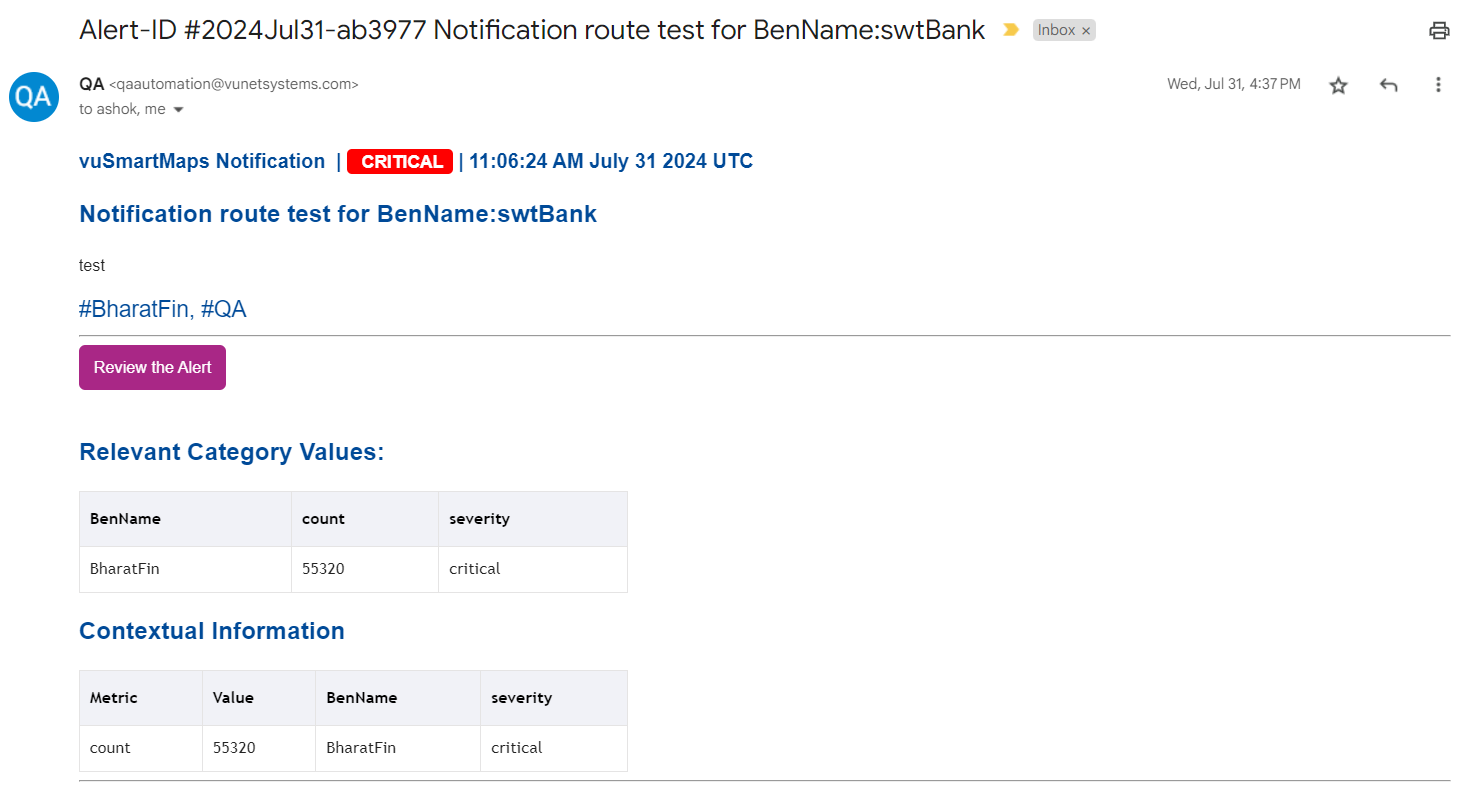1460x792 pixels.
Task: Expand recipient details arrow beside 'to ashok, me'
Action: (x=179, y=110)
